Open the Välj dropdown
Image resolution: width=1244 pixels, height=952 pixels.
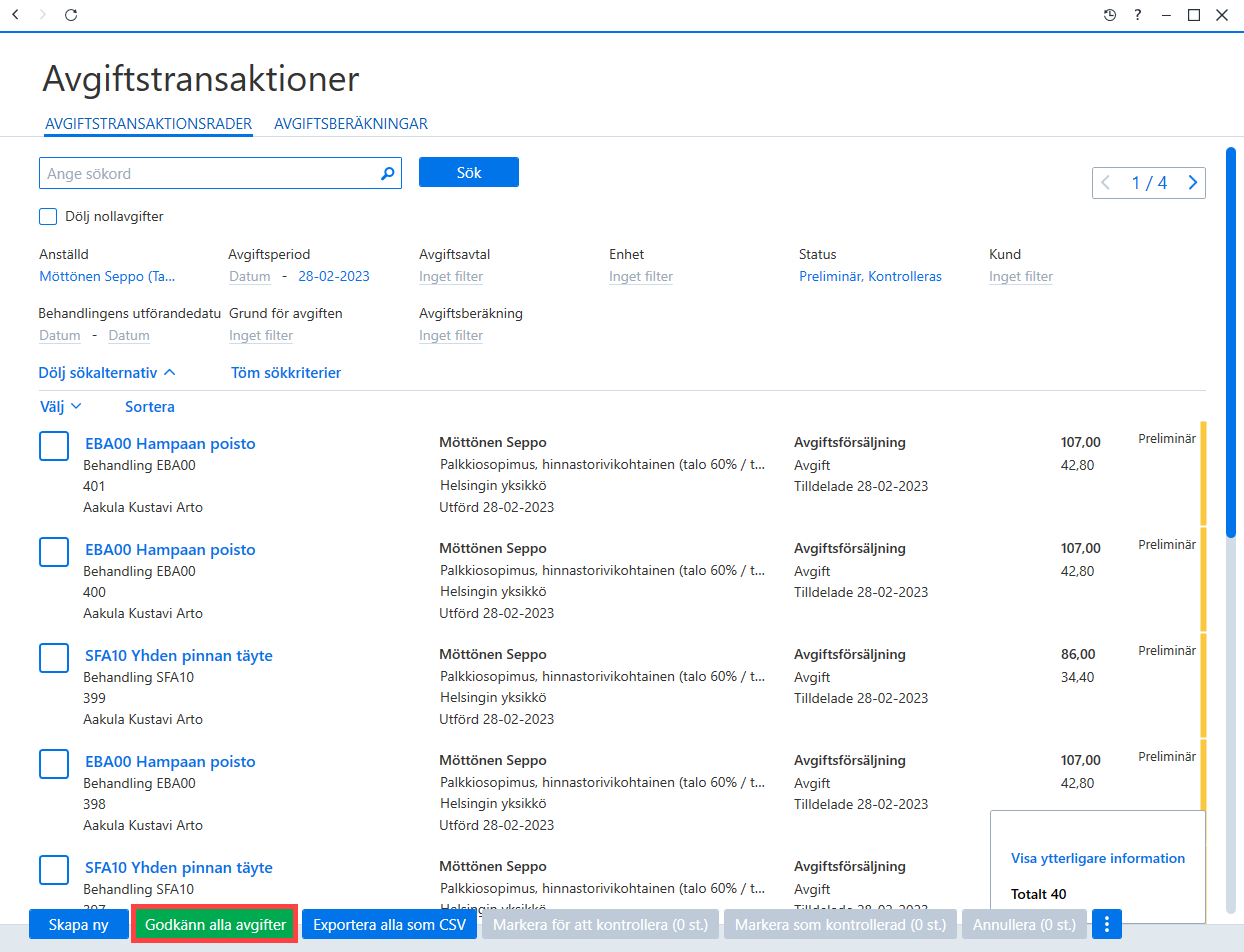60,407
